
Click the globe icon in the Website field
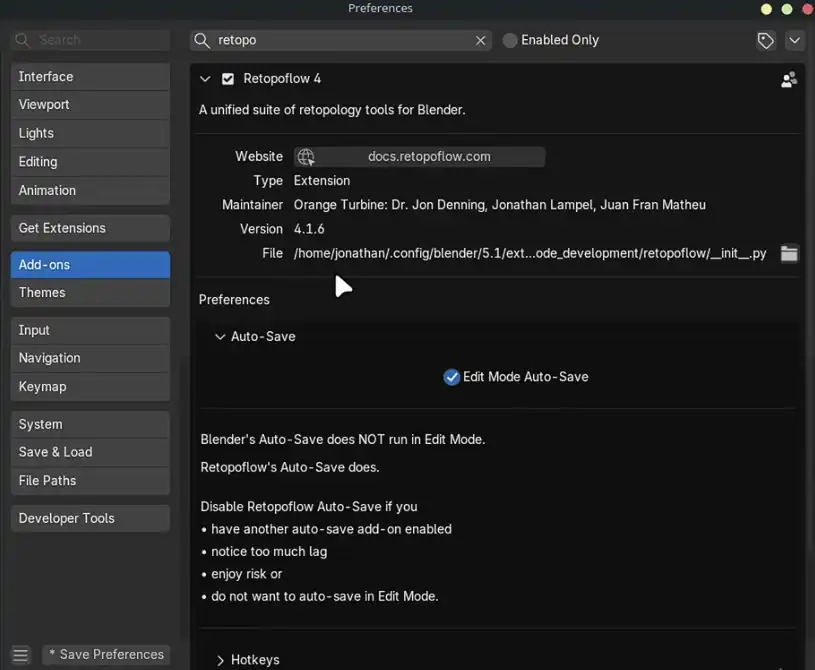(x=306, y=157)
